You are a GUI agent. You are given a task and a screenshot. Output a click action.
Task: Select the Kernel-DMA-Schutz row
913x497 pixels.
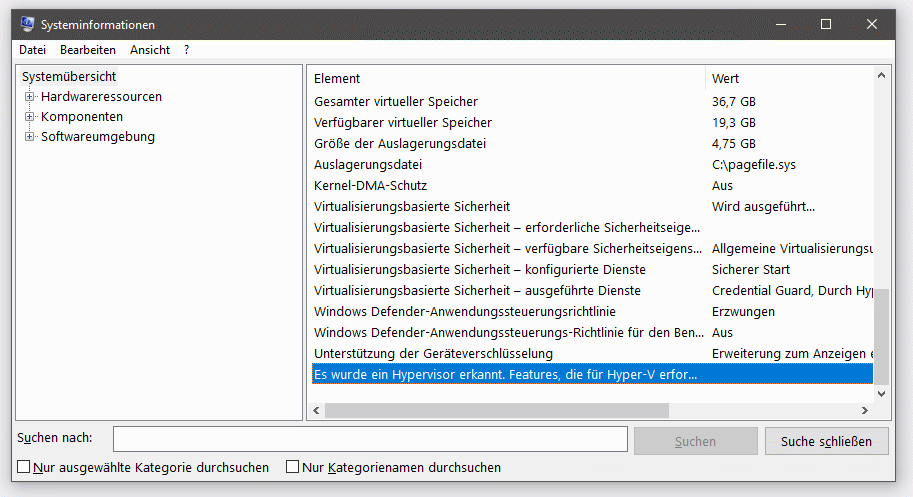pyautogui.click(x=592, y=186)
